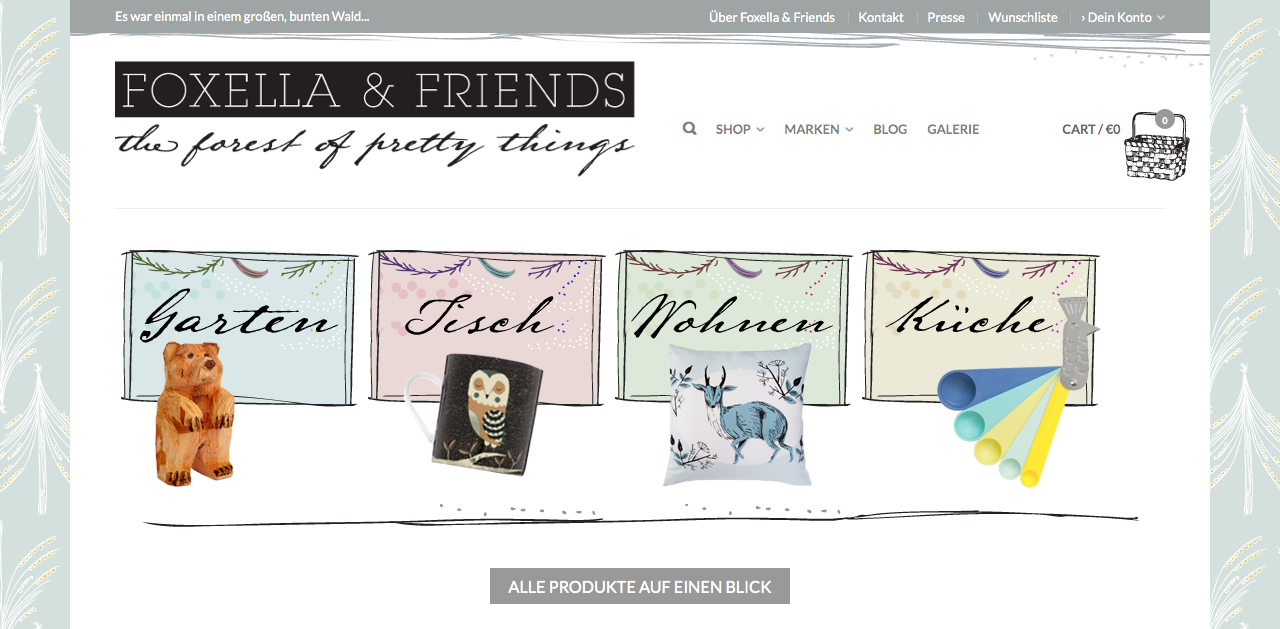Viewport: 1280px width, 629px height.
Task: Go to the GALERIE page
Action: tap(953, 129)
